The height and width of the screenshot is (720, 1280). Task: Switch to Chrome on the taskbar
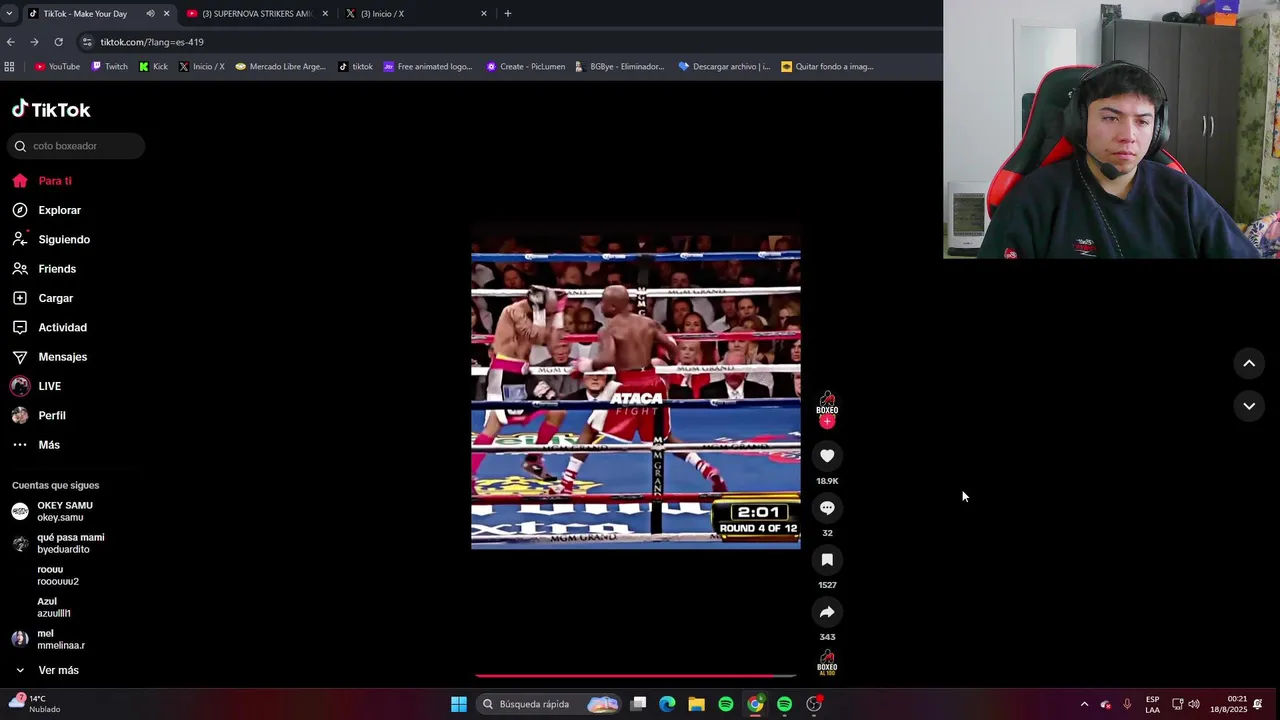(755, 704)
